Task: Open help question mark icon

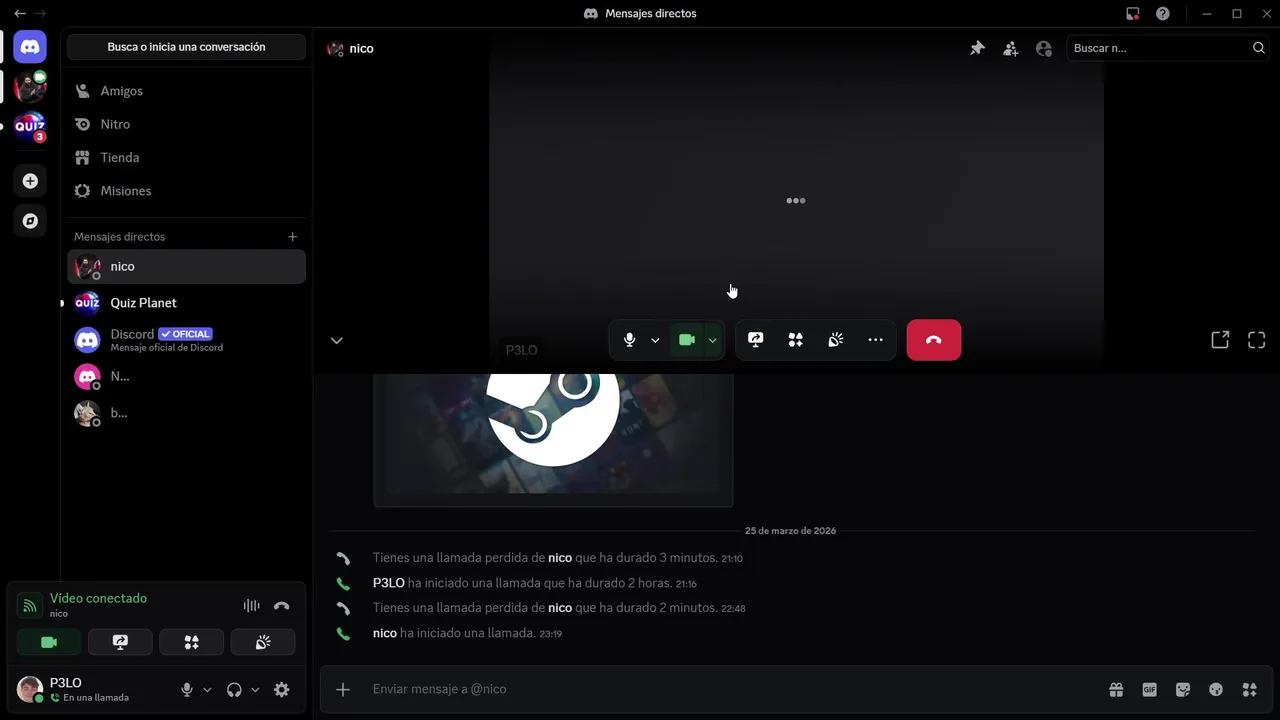Action: [1162, 14]
